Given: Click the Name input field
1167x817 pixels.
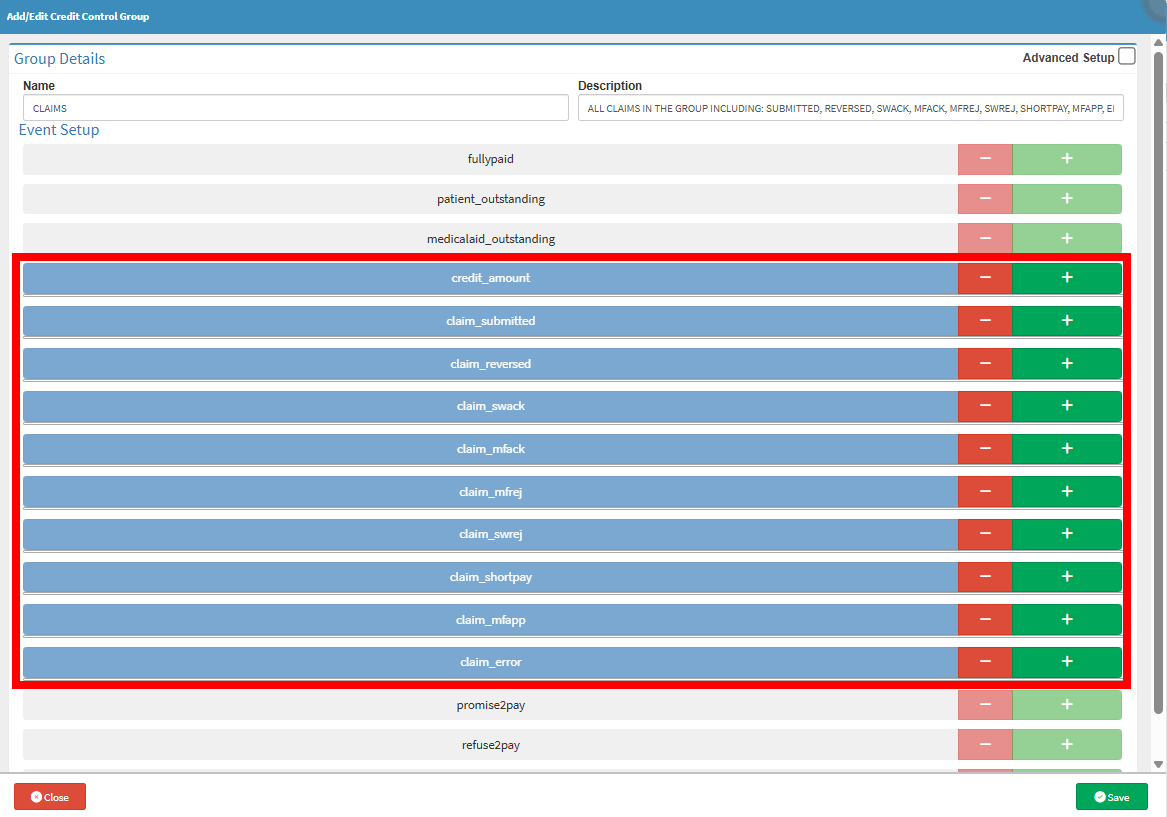Looking at the screenshot, I should (295, 108).
